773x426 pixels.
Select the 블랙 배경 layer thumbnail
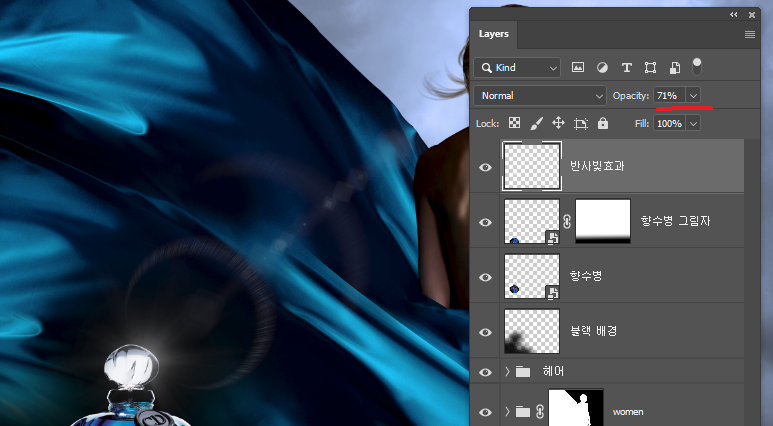pyautogui.click(x=531, y=331)
